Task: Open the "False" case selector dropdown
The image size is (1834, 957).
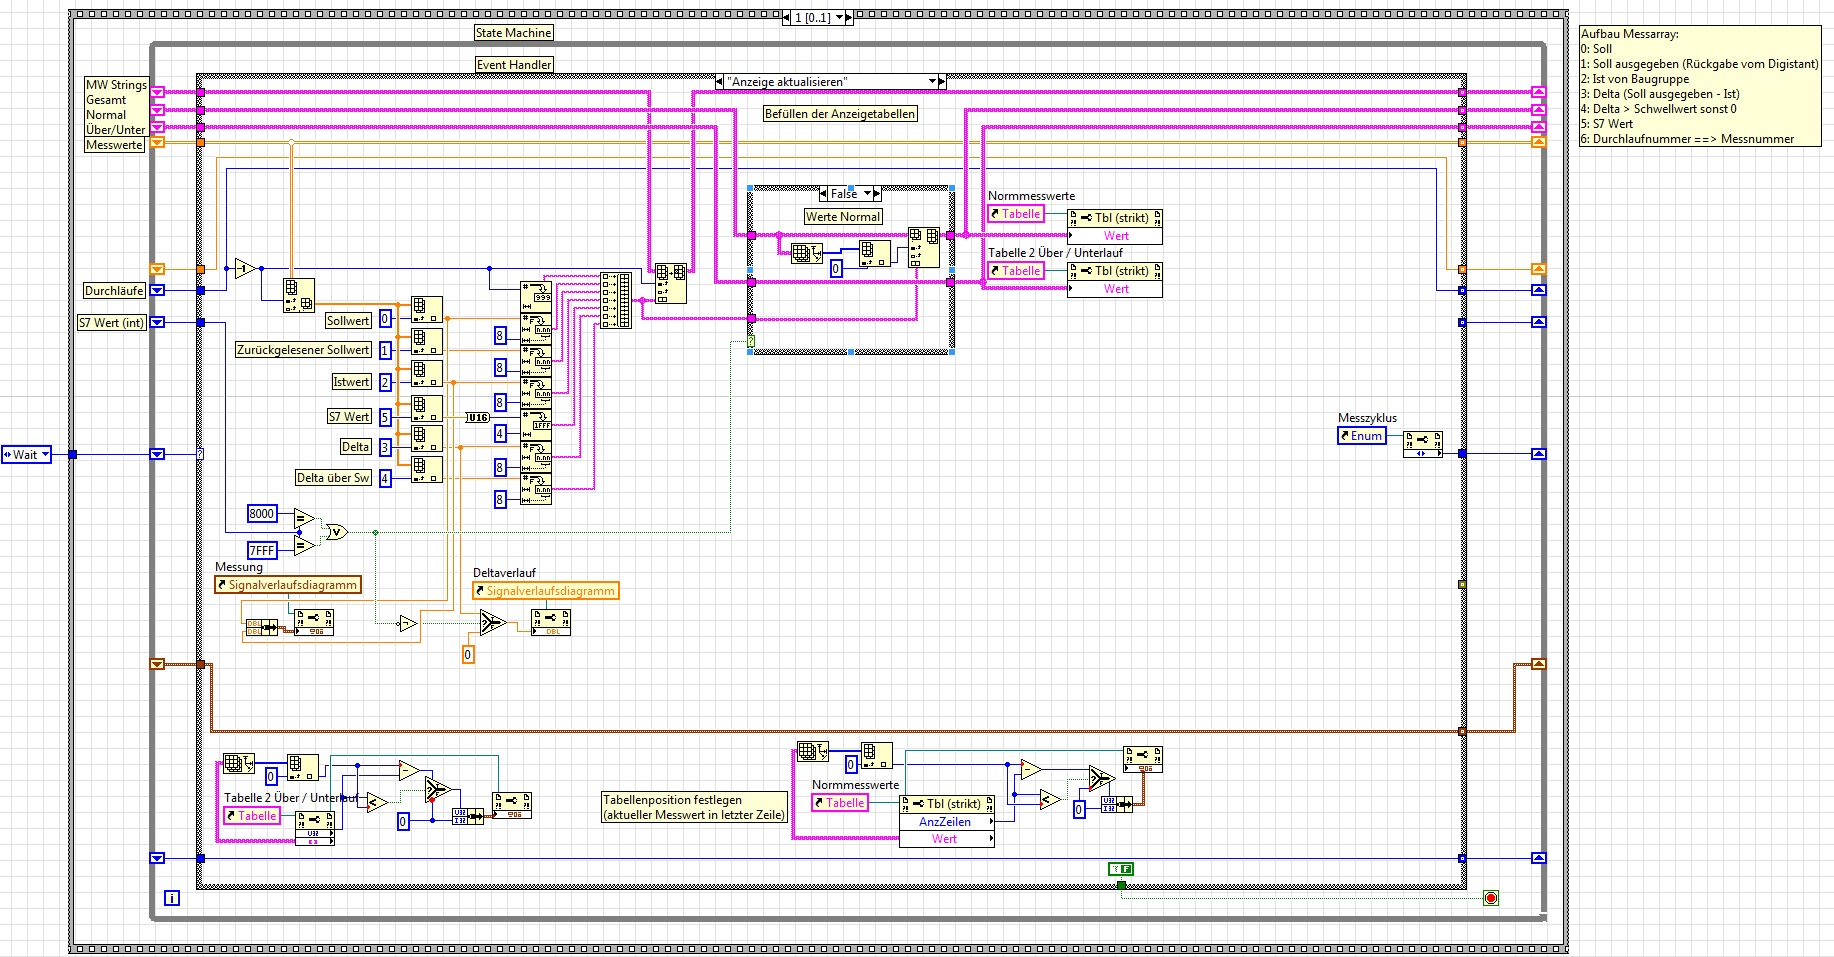Action: pyautogui.click(x=867, y=194)
